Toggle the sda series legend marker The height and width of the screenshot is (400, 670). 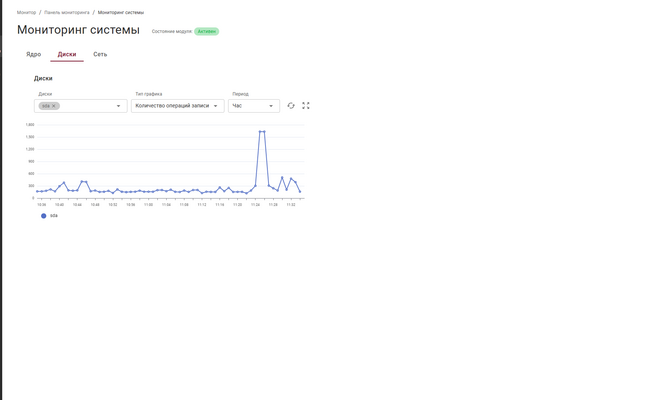43,216
